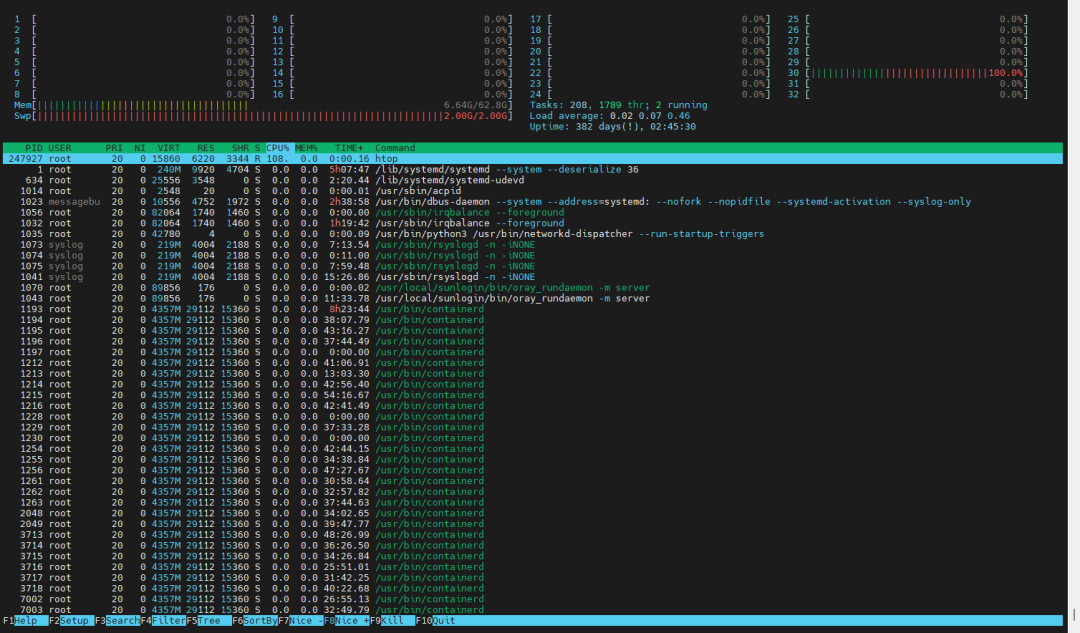Open F1 Help in bottom bar
Screen dimensions: 1080x633
25,621
